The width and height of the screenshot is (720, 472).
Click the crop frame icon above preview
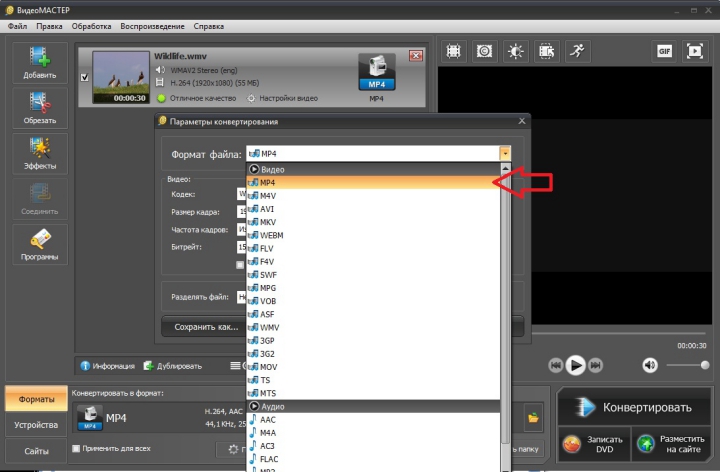(x=454, y=51)
